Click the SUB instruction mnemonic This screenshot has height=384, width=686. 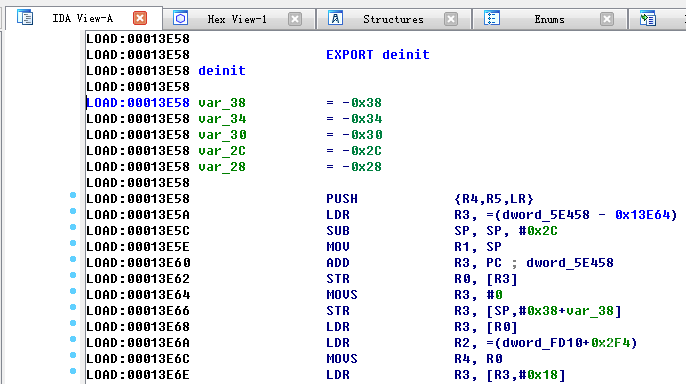point(338,231)
